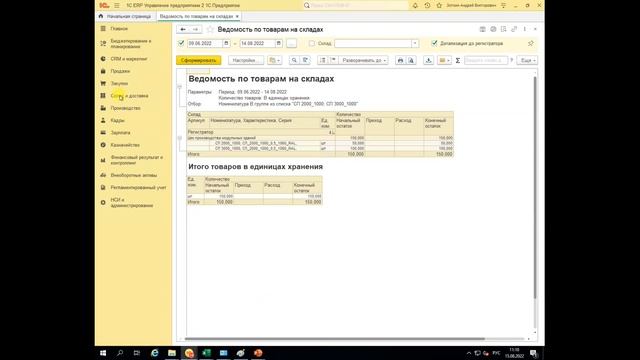The width and height of the screenshot is (640, 360).
Task: Open Склад и доставка section
Action: point(129,96)
